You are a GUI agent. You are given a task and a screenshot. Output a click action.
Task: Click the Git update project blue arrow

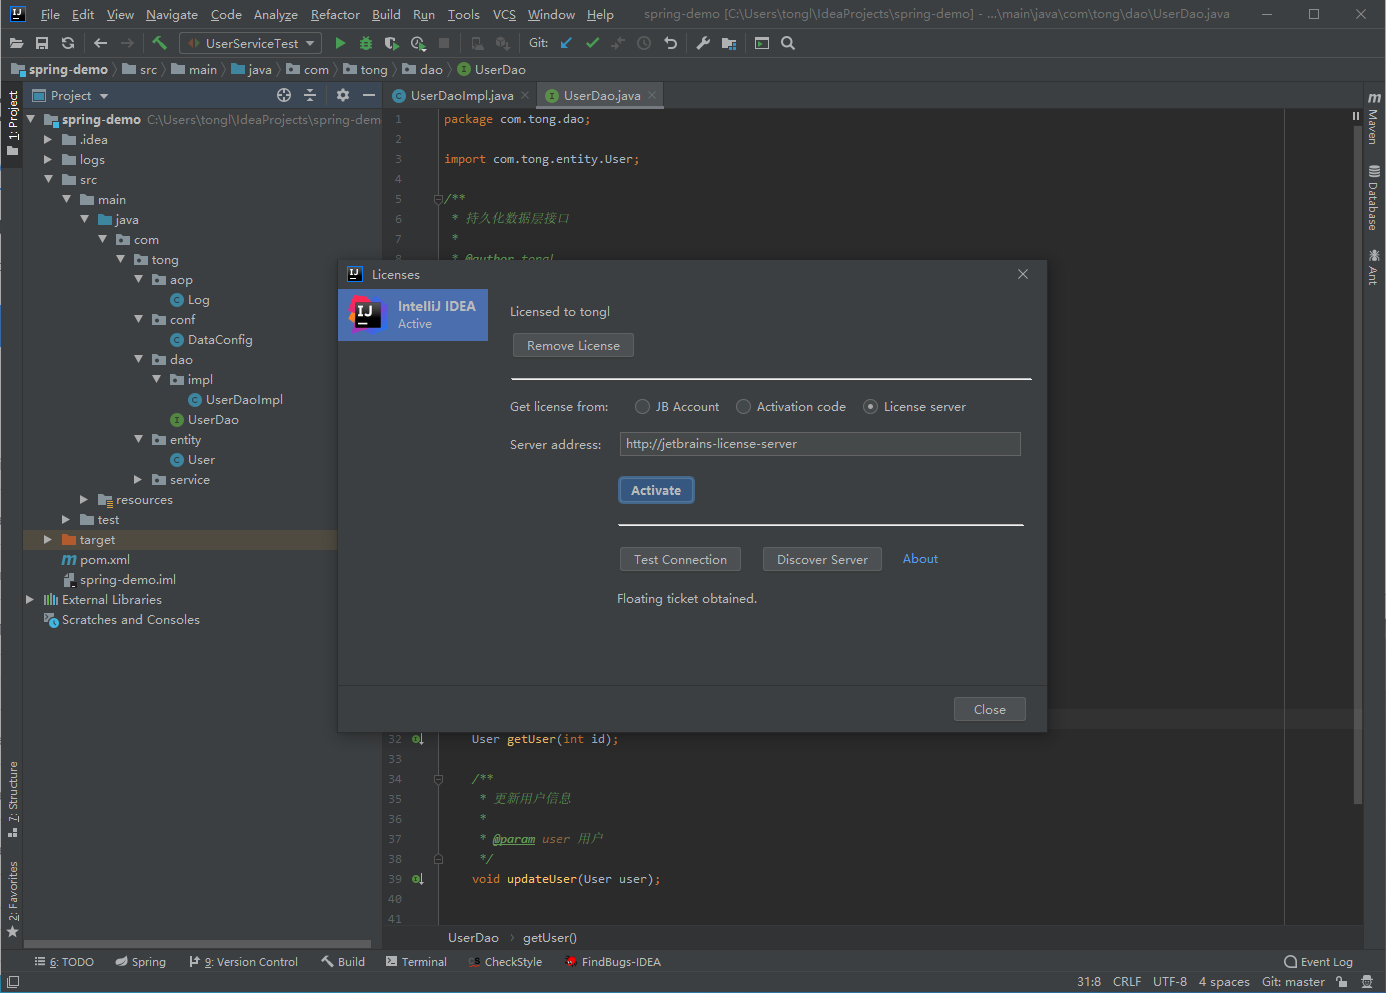pos(566,43)
